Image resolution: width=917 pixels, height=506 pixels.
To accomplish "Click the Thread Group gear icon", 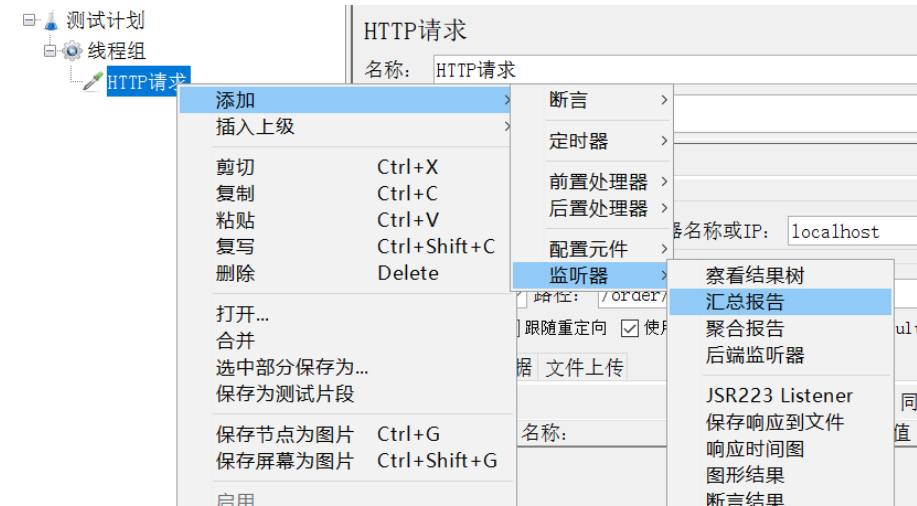I will 72,51.
